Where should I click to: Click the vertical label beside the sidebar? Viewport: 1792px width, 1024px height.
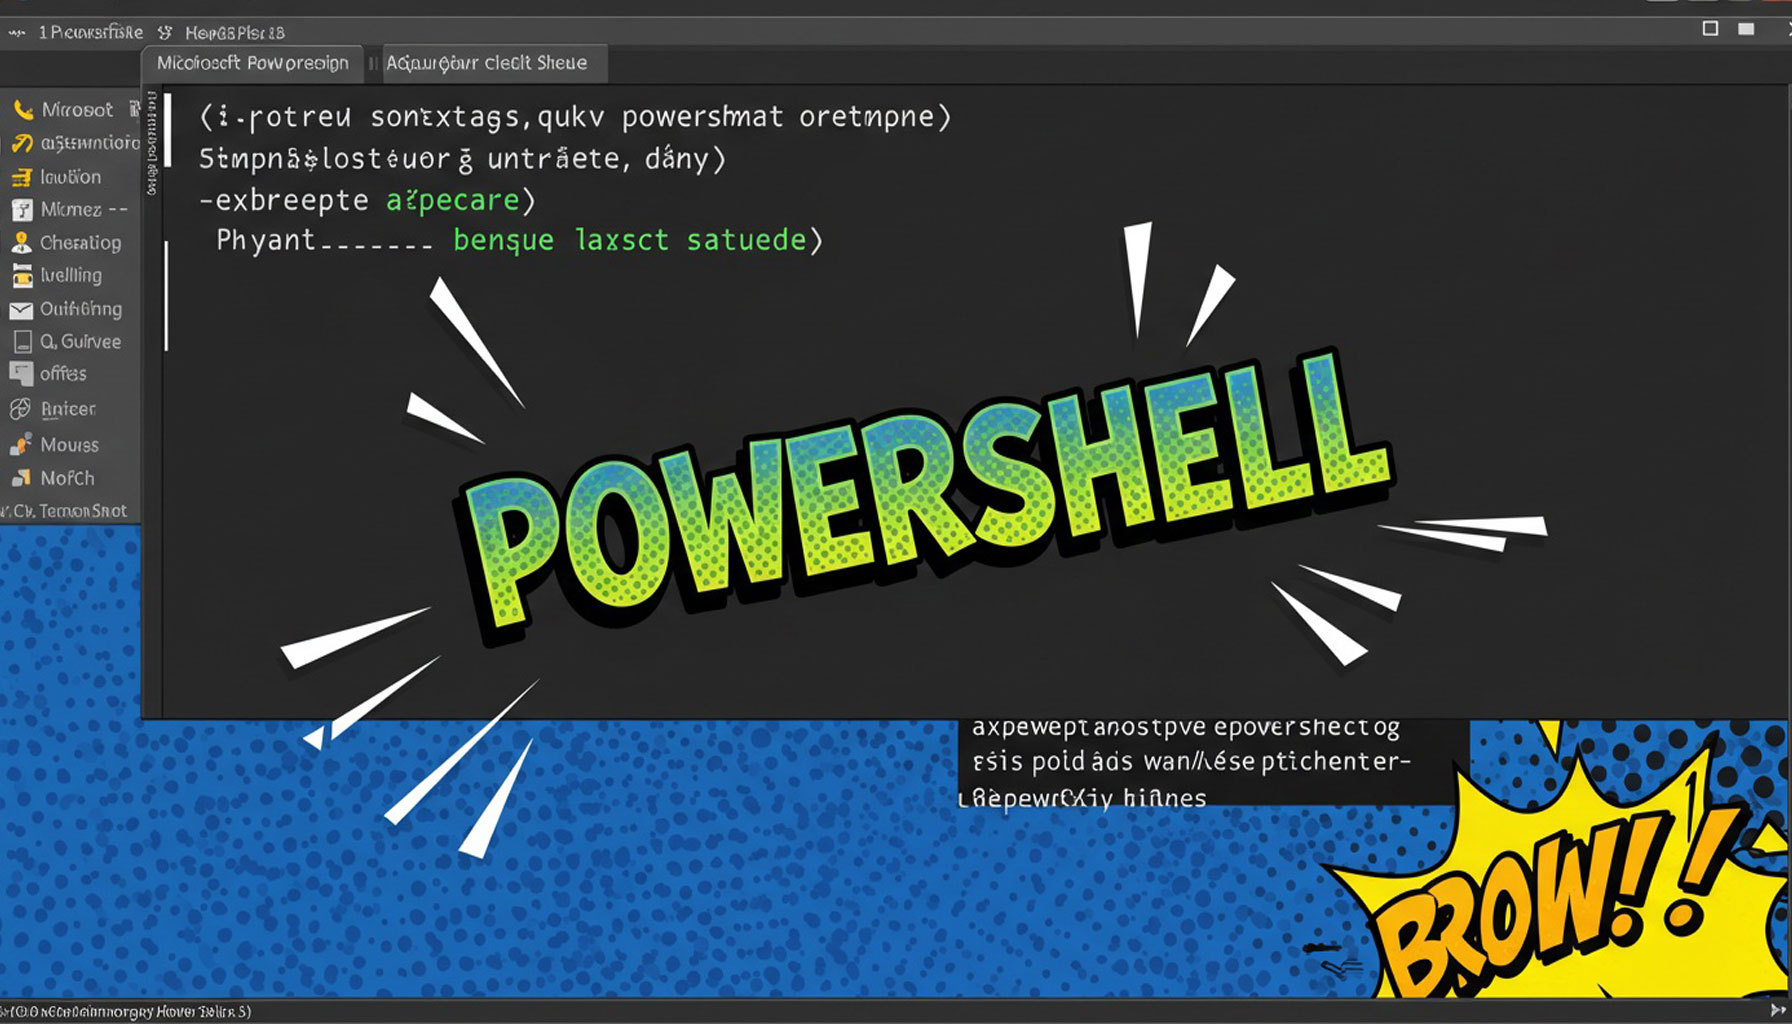(152, 142)
